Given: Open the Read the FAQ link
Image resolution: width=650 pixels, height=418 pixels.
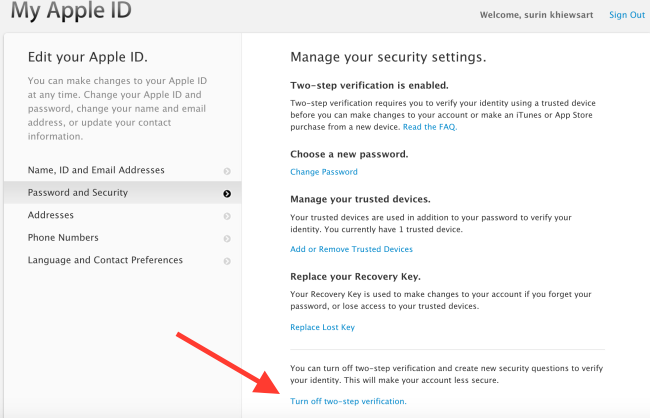Looking at the screenshot, I should pyautogui.click(x=430, y=127).
